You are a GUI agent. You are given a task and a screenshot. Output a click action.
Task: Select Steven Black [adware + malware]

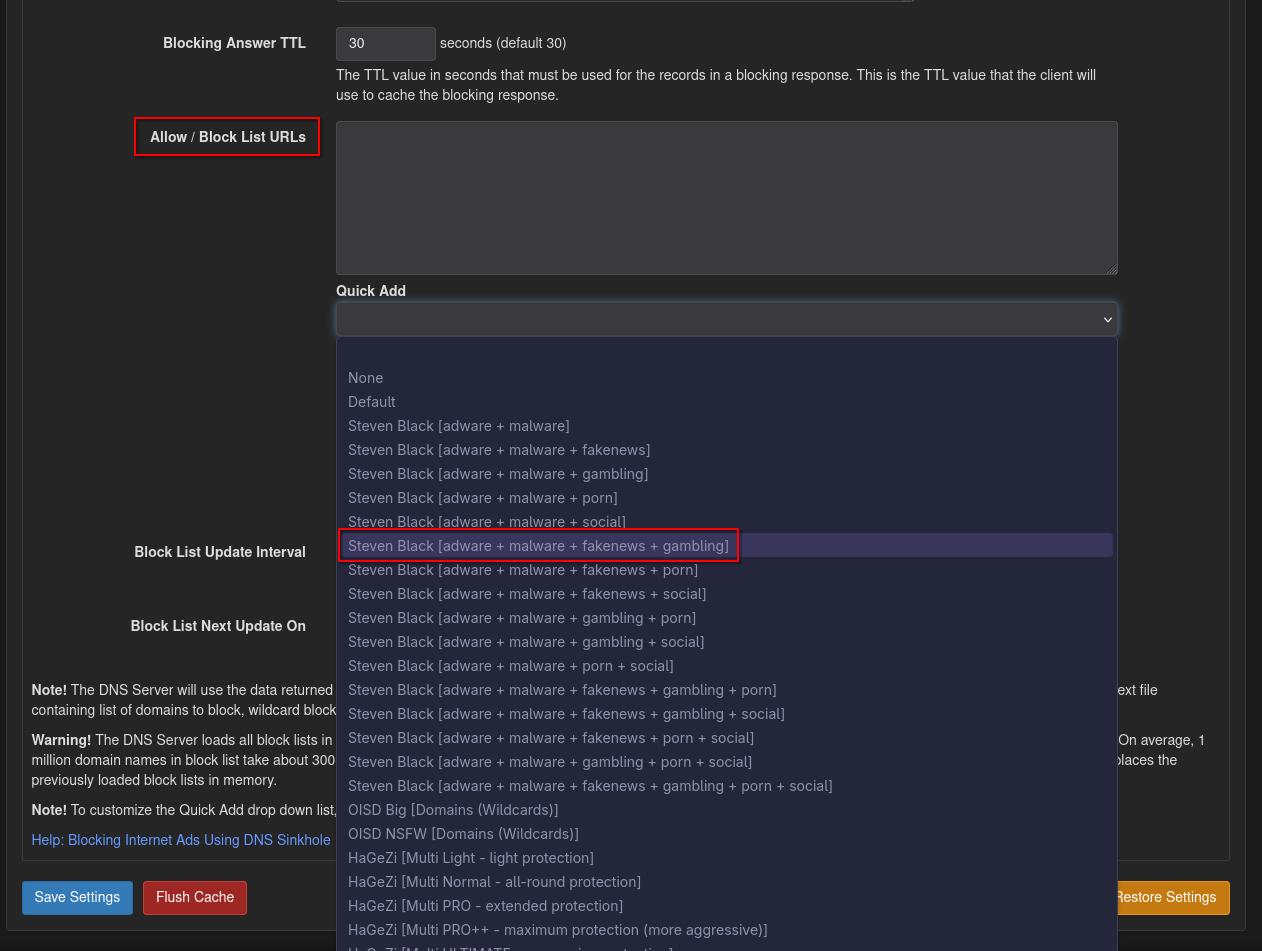coord(727,426)
